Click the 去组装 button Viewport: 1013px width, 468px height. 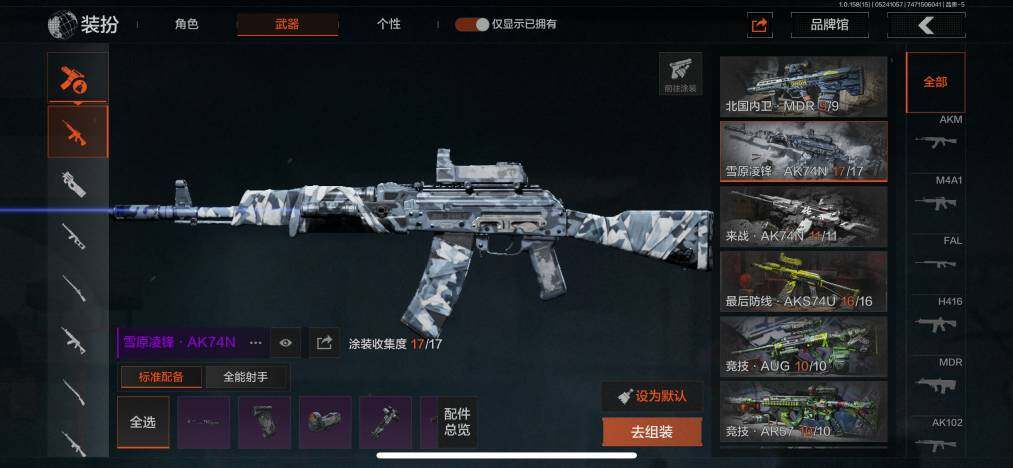coord(652,432)
